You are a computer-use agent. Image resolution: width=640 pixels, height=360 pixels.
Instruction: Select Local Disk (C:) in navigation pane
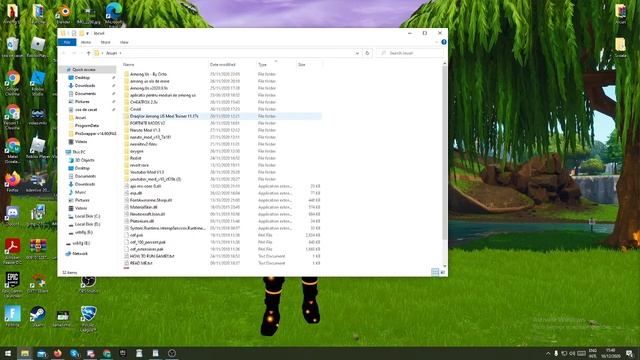87,216
